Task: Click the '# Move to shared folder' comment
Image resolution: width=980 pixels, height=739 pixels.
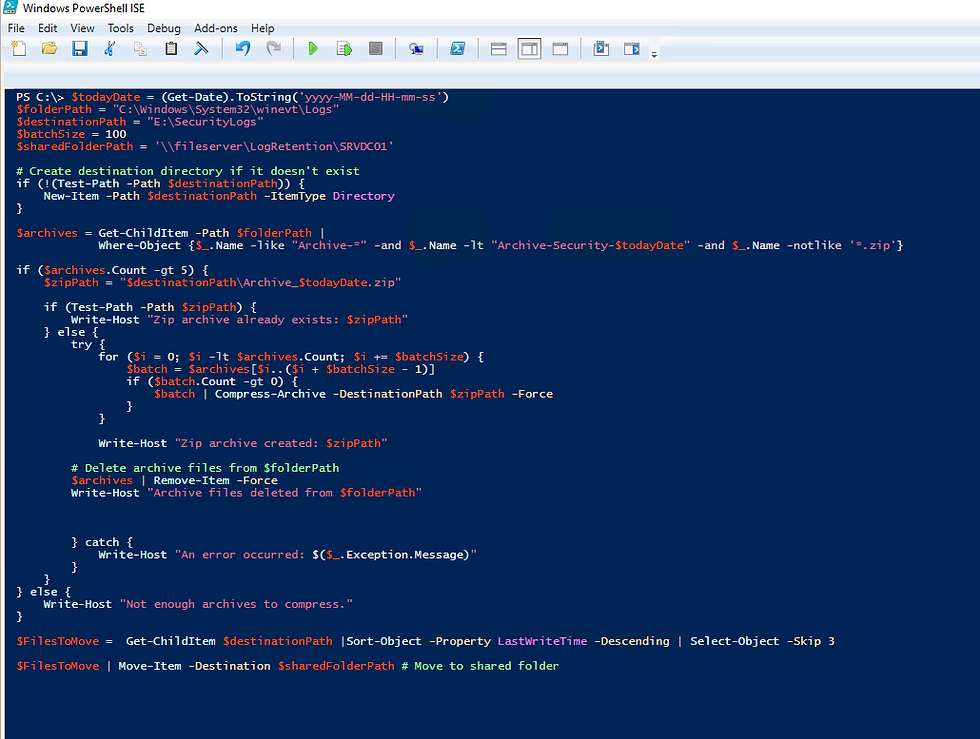Action: [480, 666]
